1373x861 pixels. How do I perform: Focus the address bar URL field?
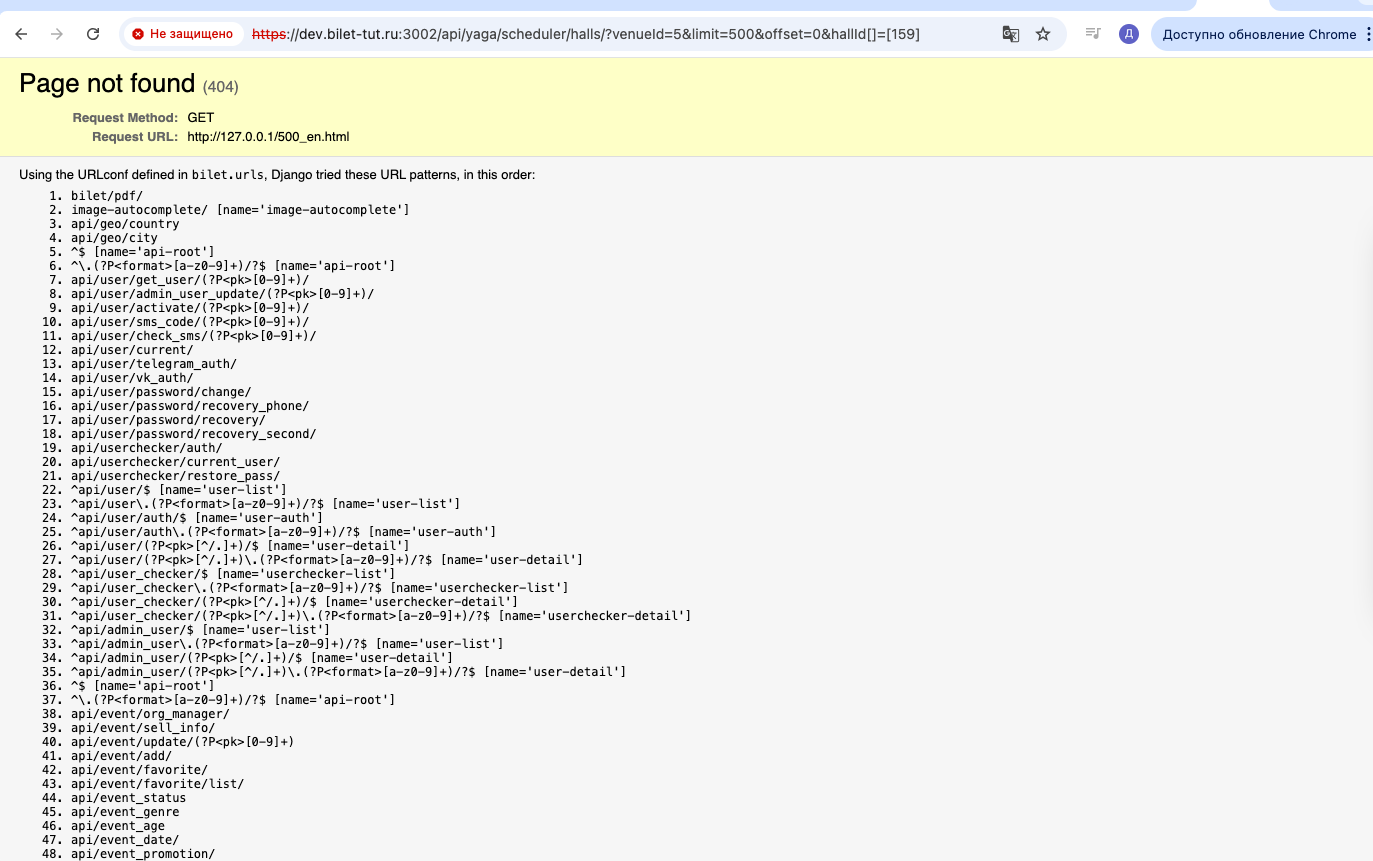click(x=600, y=34)
